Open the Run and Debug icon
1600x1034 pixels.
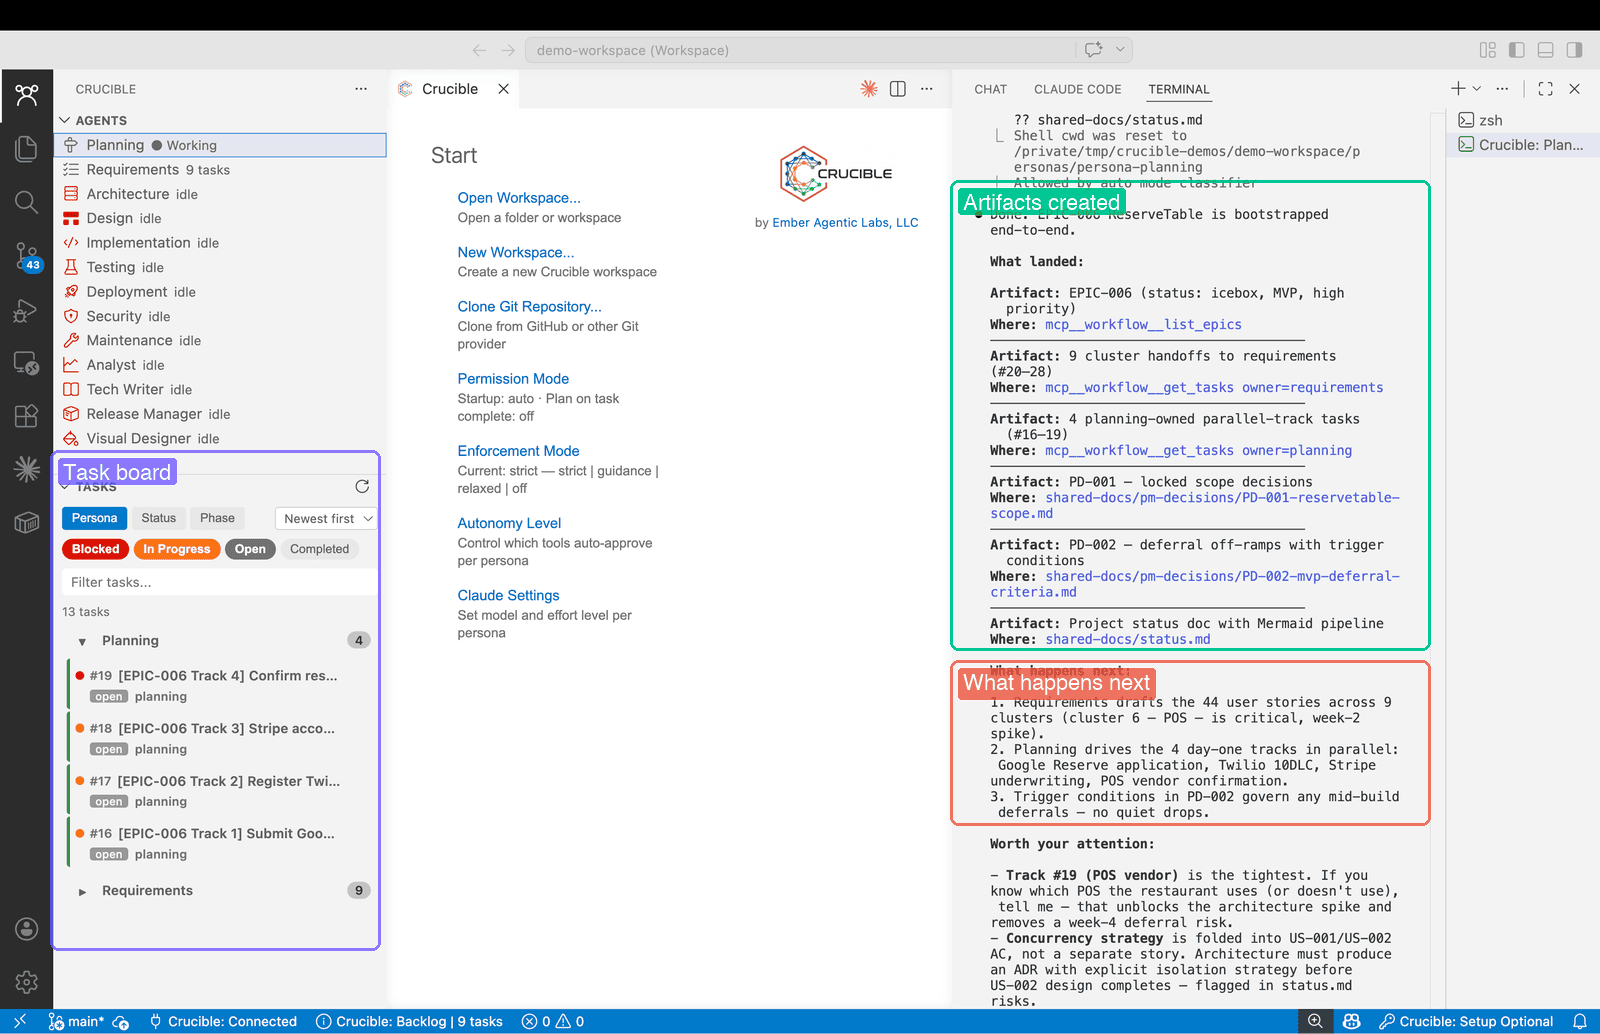point(27,310)
